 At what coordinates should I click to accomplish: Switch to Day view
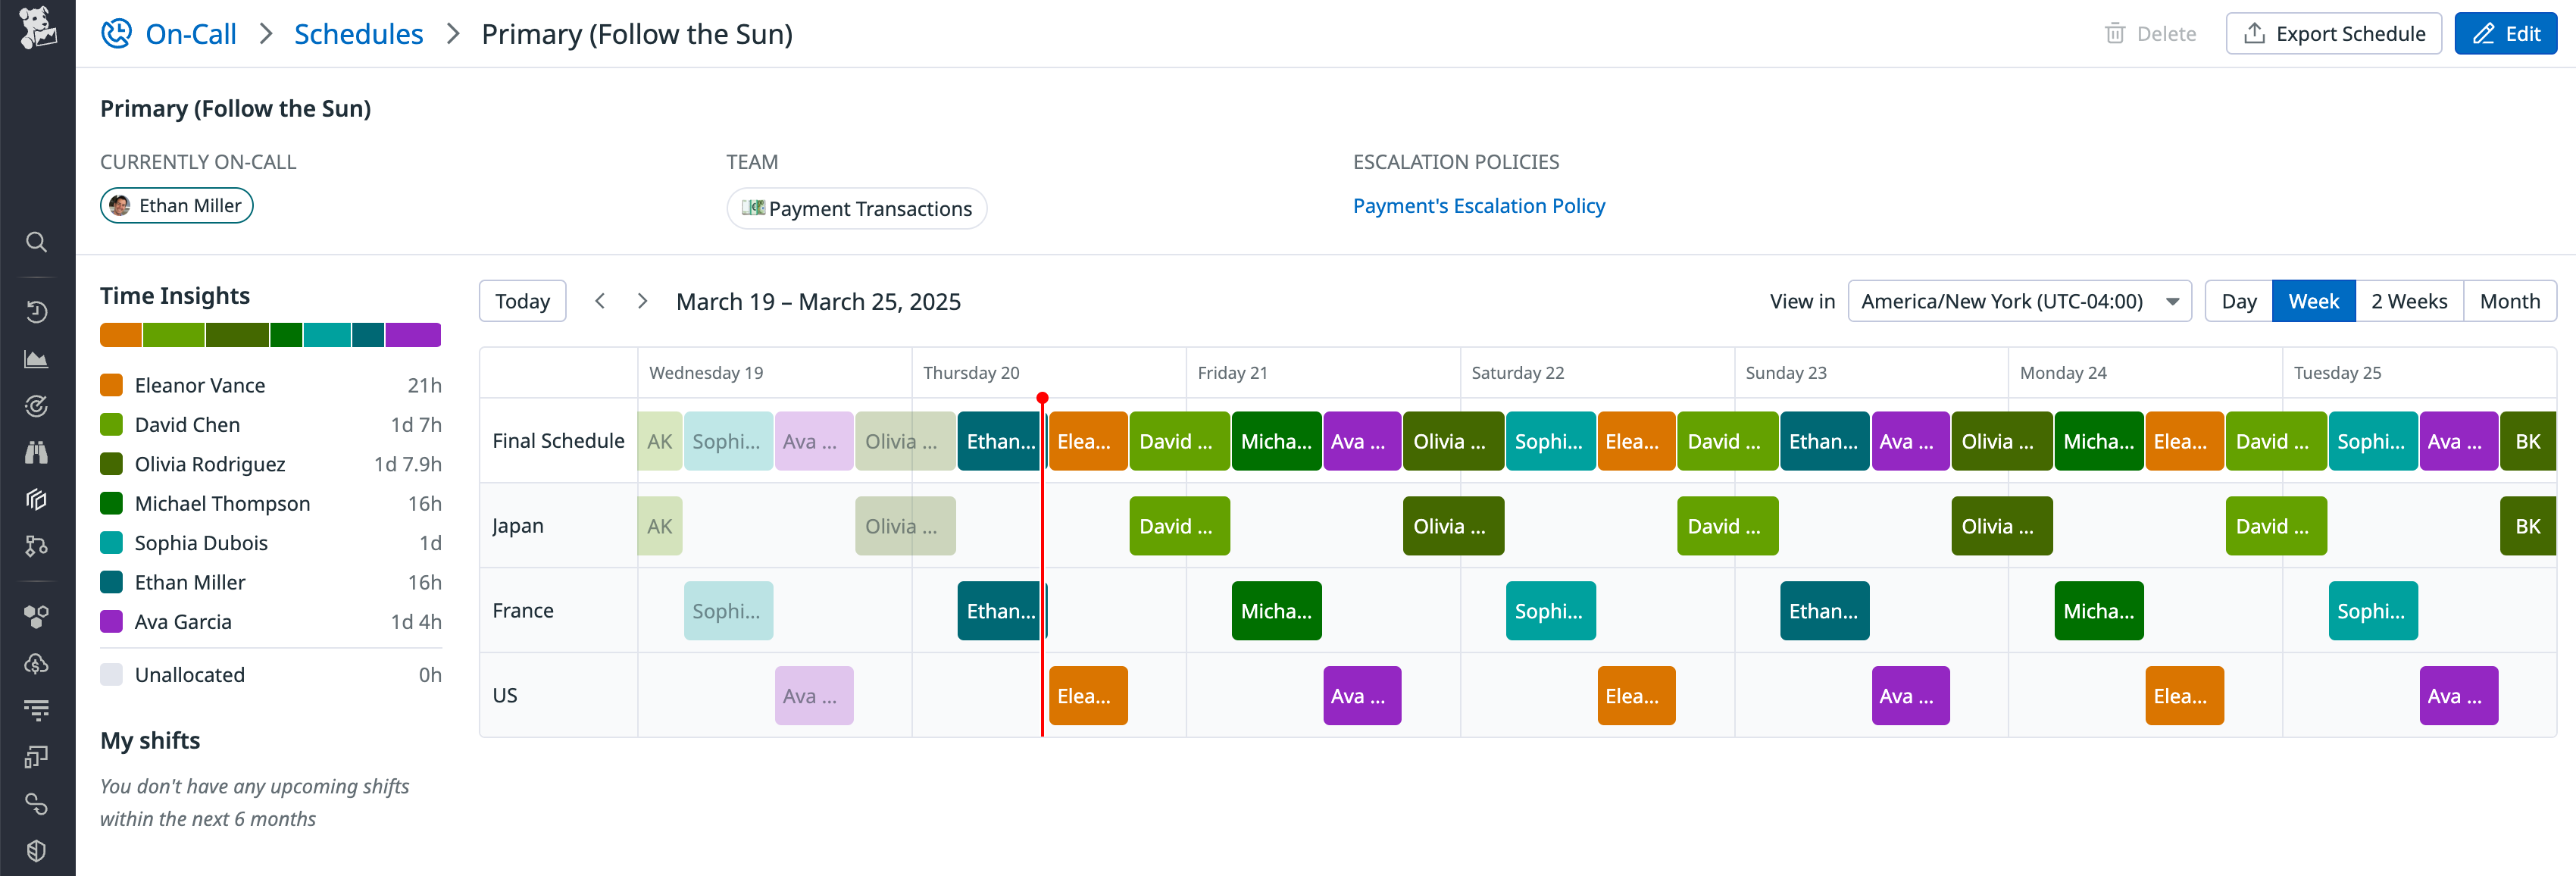click(2238, 300)
